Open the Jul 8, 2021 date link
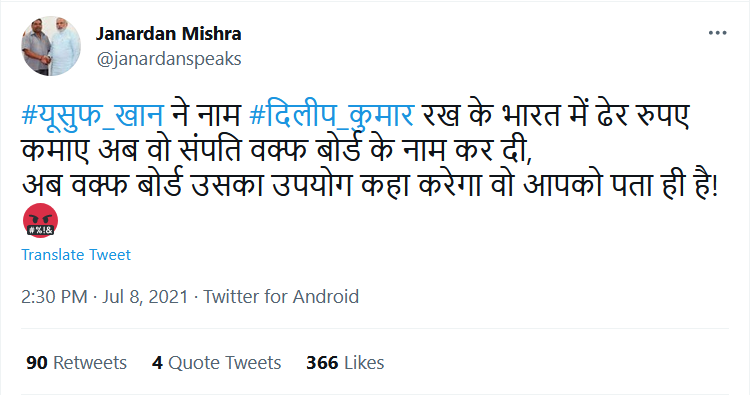The height and width of the screenshot is (395, 753). pos(145,297)
